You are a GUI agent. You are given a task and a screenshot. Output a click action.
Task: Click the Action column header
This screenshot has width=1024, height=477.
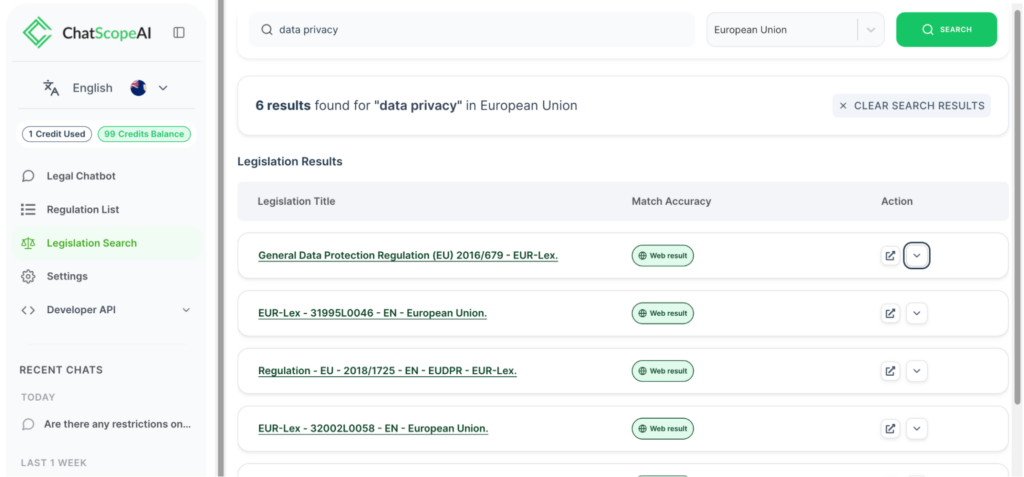(897, 201)
